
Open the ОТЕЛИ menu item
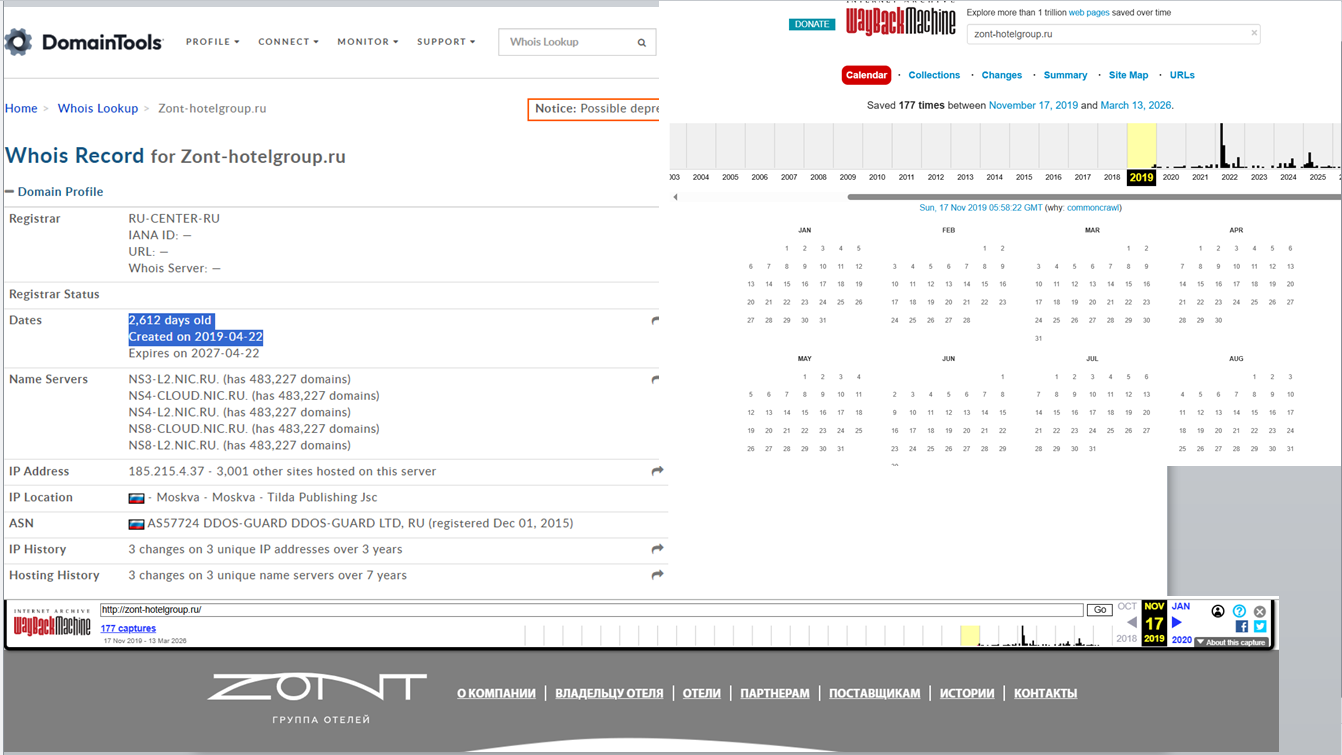coord(702,693)
